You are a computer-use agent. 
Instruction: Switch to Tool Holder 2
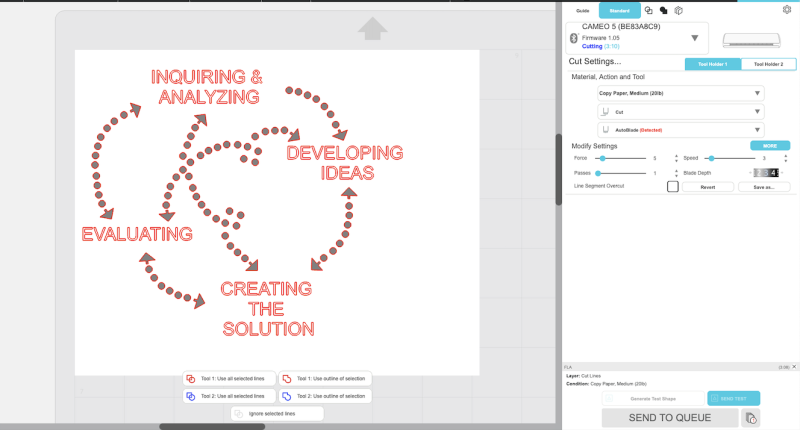click(x=768, y=64)
